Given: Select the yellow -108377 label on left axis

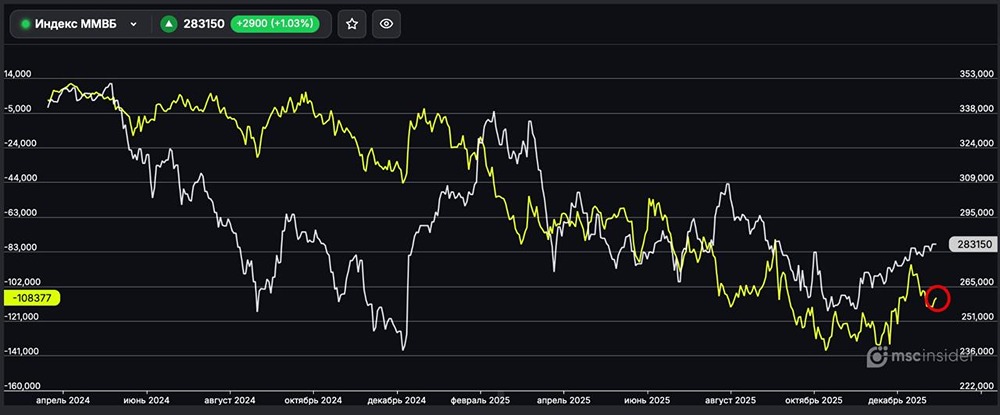Looking at the screenshot, I should (x=31, y=297).
